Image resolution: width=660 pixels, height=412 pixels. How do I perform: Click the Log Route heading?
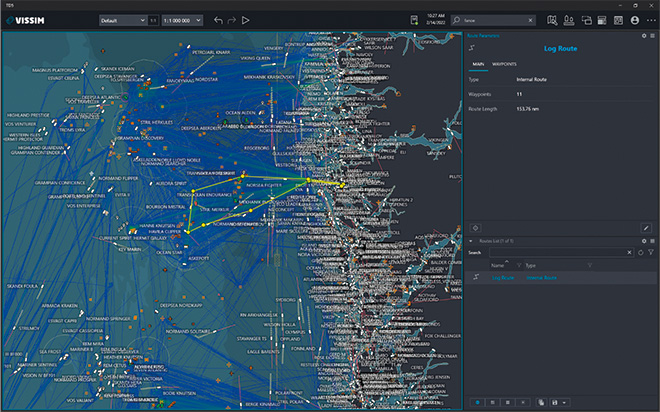coord(560,48)
